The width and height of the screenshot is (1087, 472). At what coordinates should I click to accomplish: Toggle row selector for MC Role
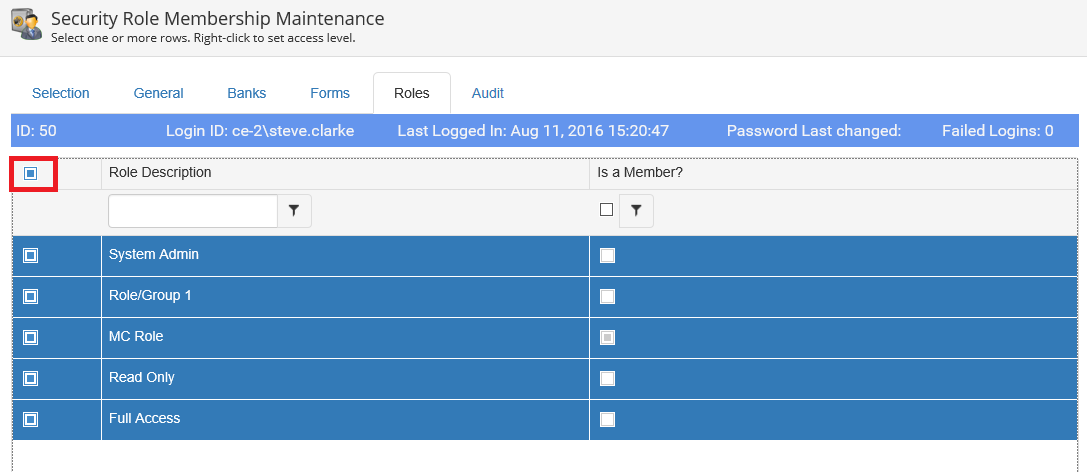point(31,338)
